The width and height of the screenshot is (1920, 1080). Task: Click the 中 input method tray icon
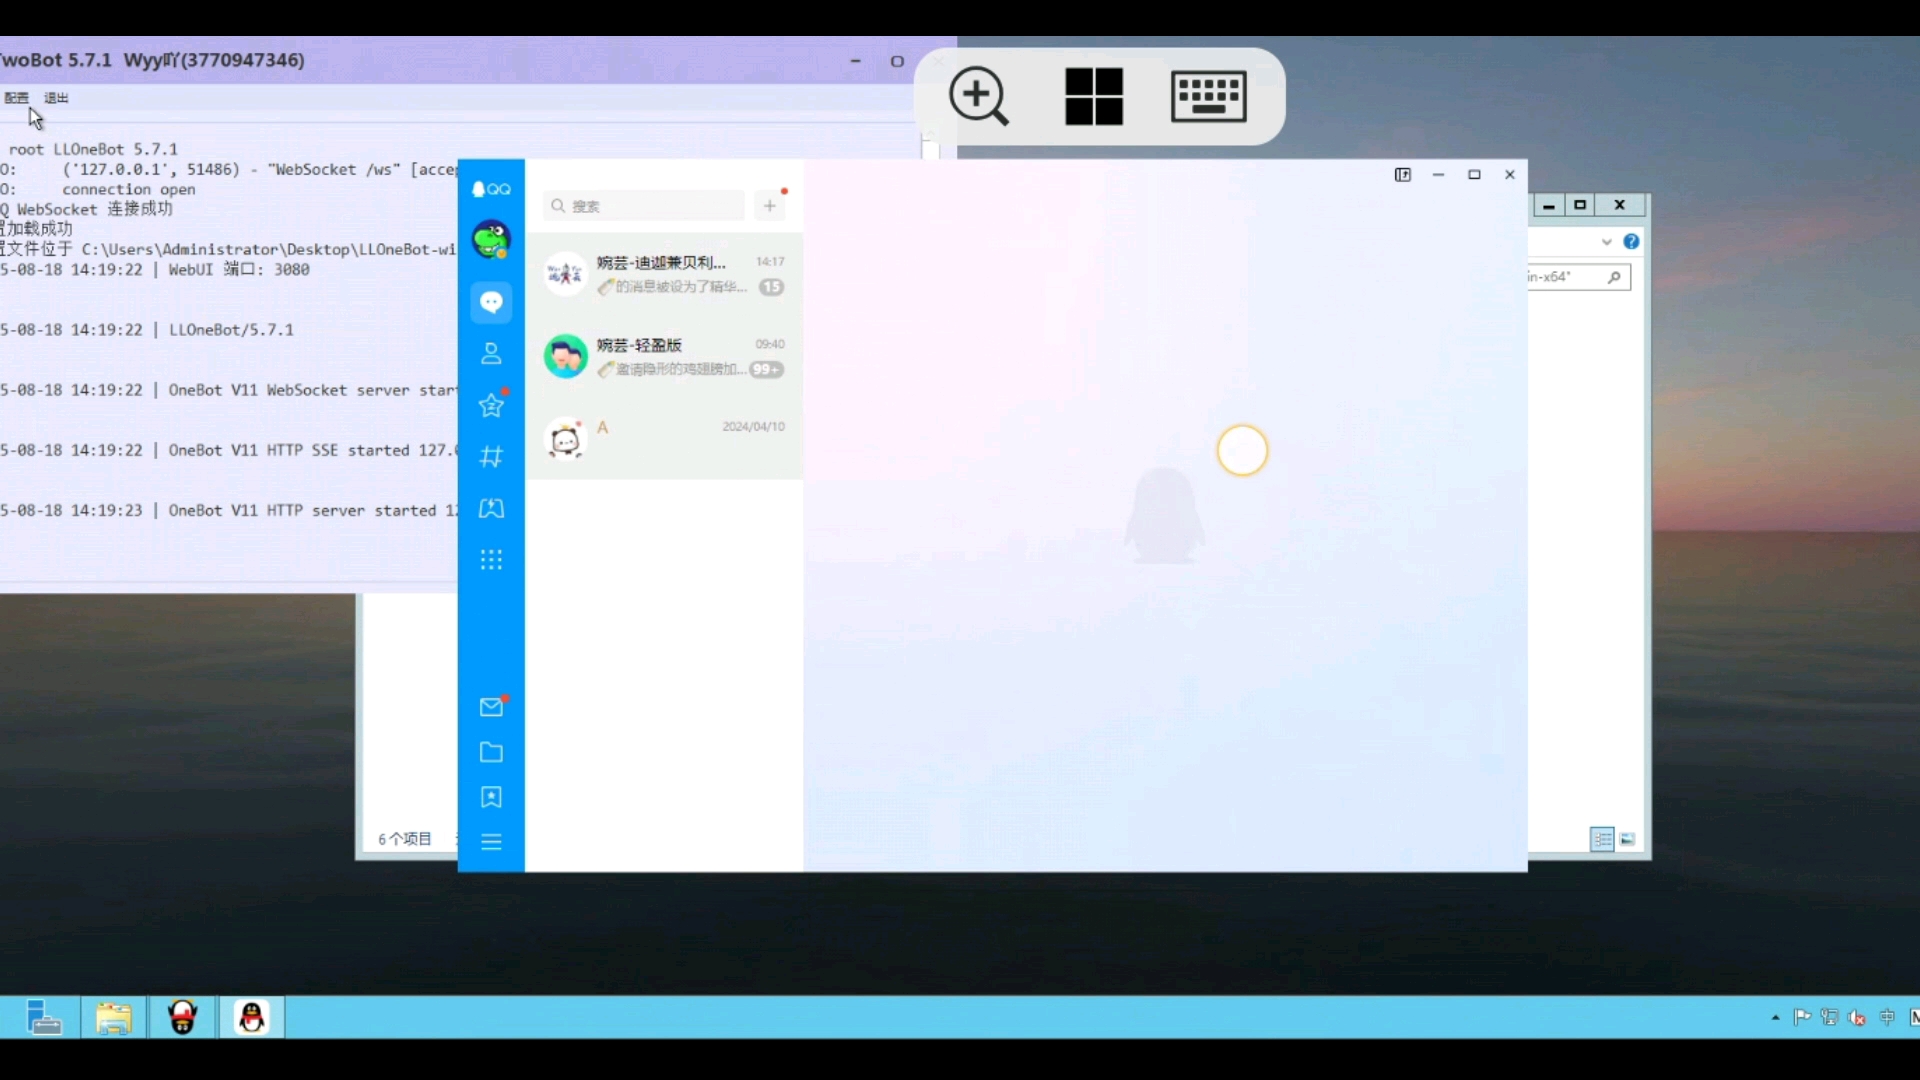pos(1887,1018)
